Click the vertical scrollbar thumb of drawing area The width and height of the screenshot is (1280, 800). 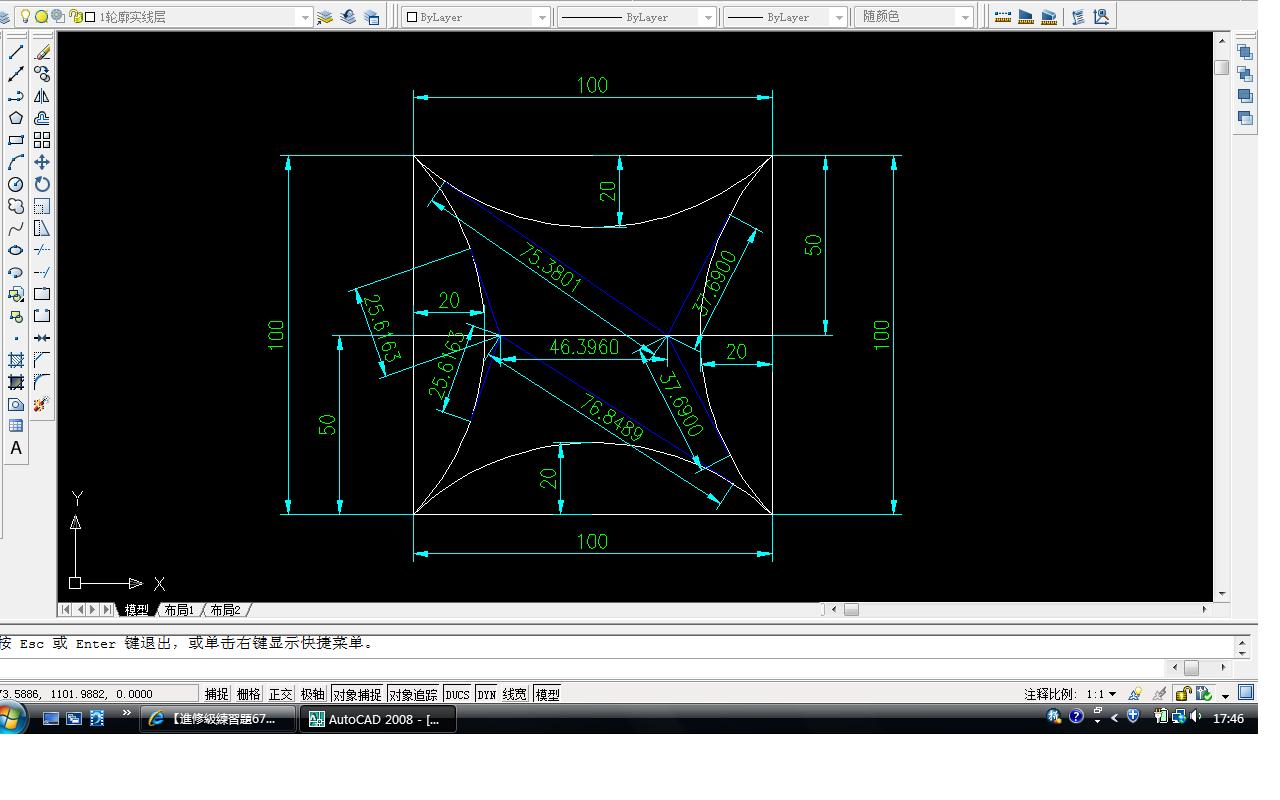pyautogui.click(x=1221, y=67)
